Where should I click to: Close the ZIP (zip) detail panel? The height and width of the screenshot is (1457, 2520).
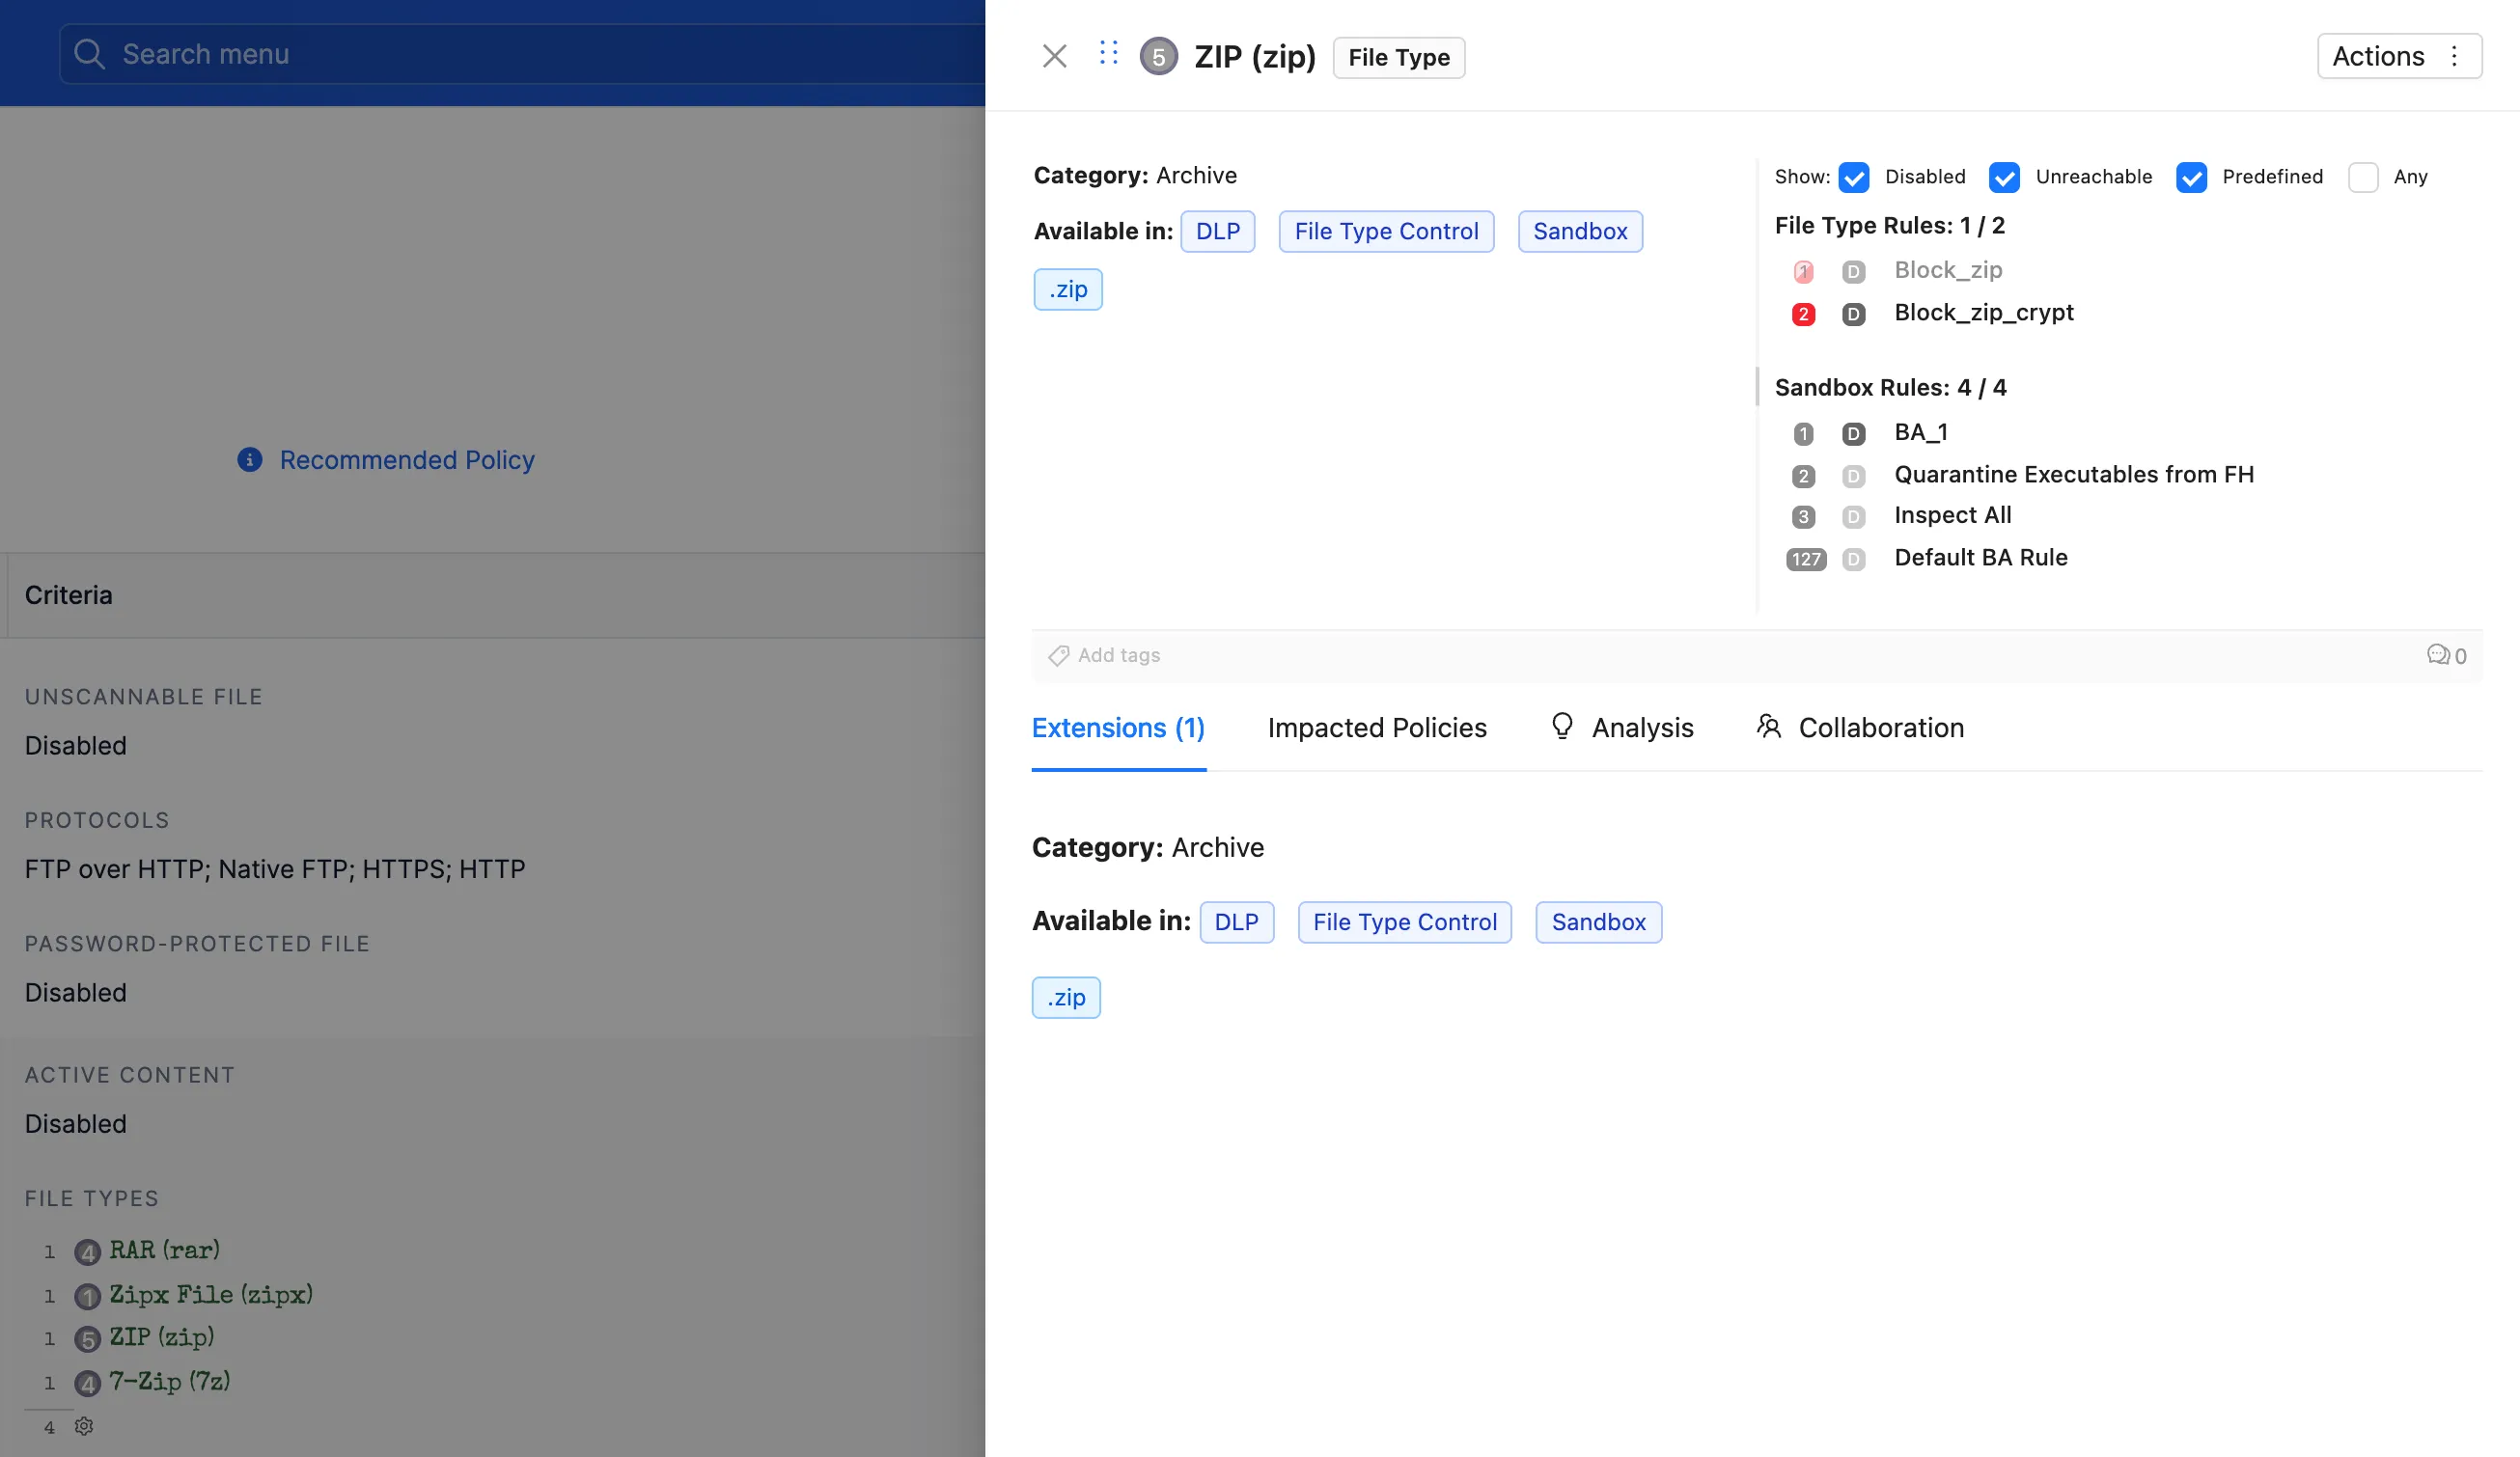(1054, 56)
